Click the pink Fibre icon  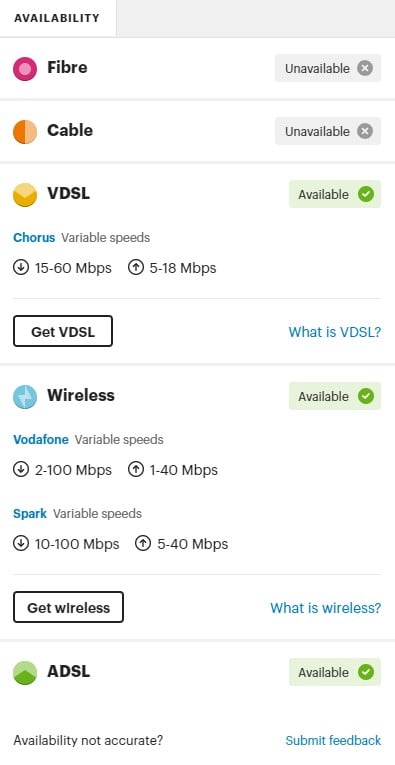pos(25,69)
